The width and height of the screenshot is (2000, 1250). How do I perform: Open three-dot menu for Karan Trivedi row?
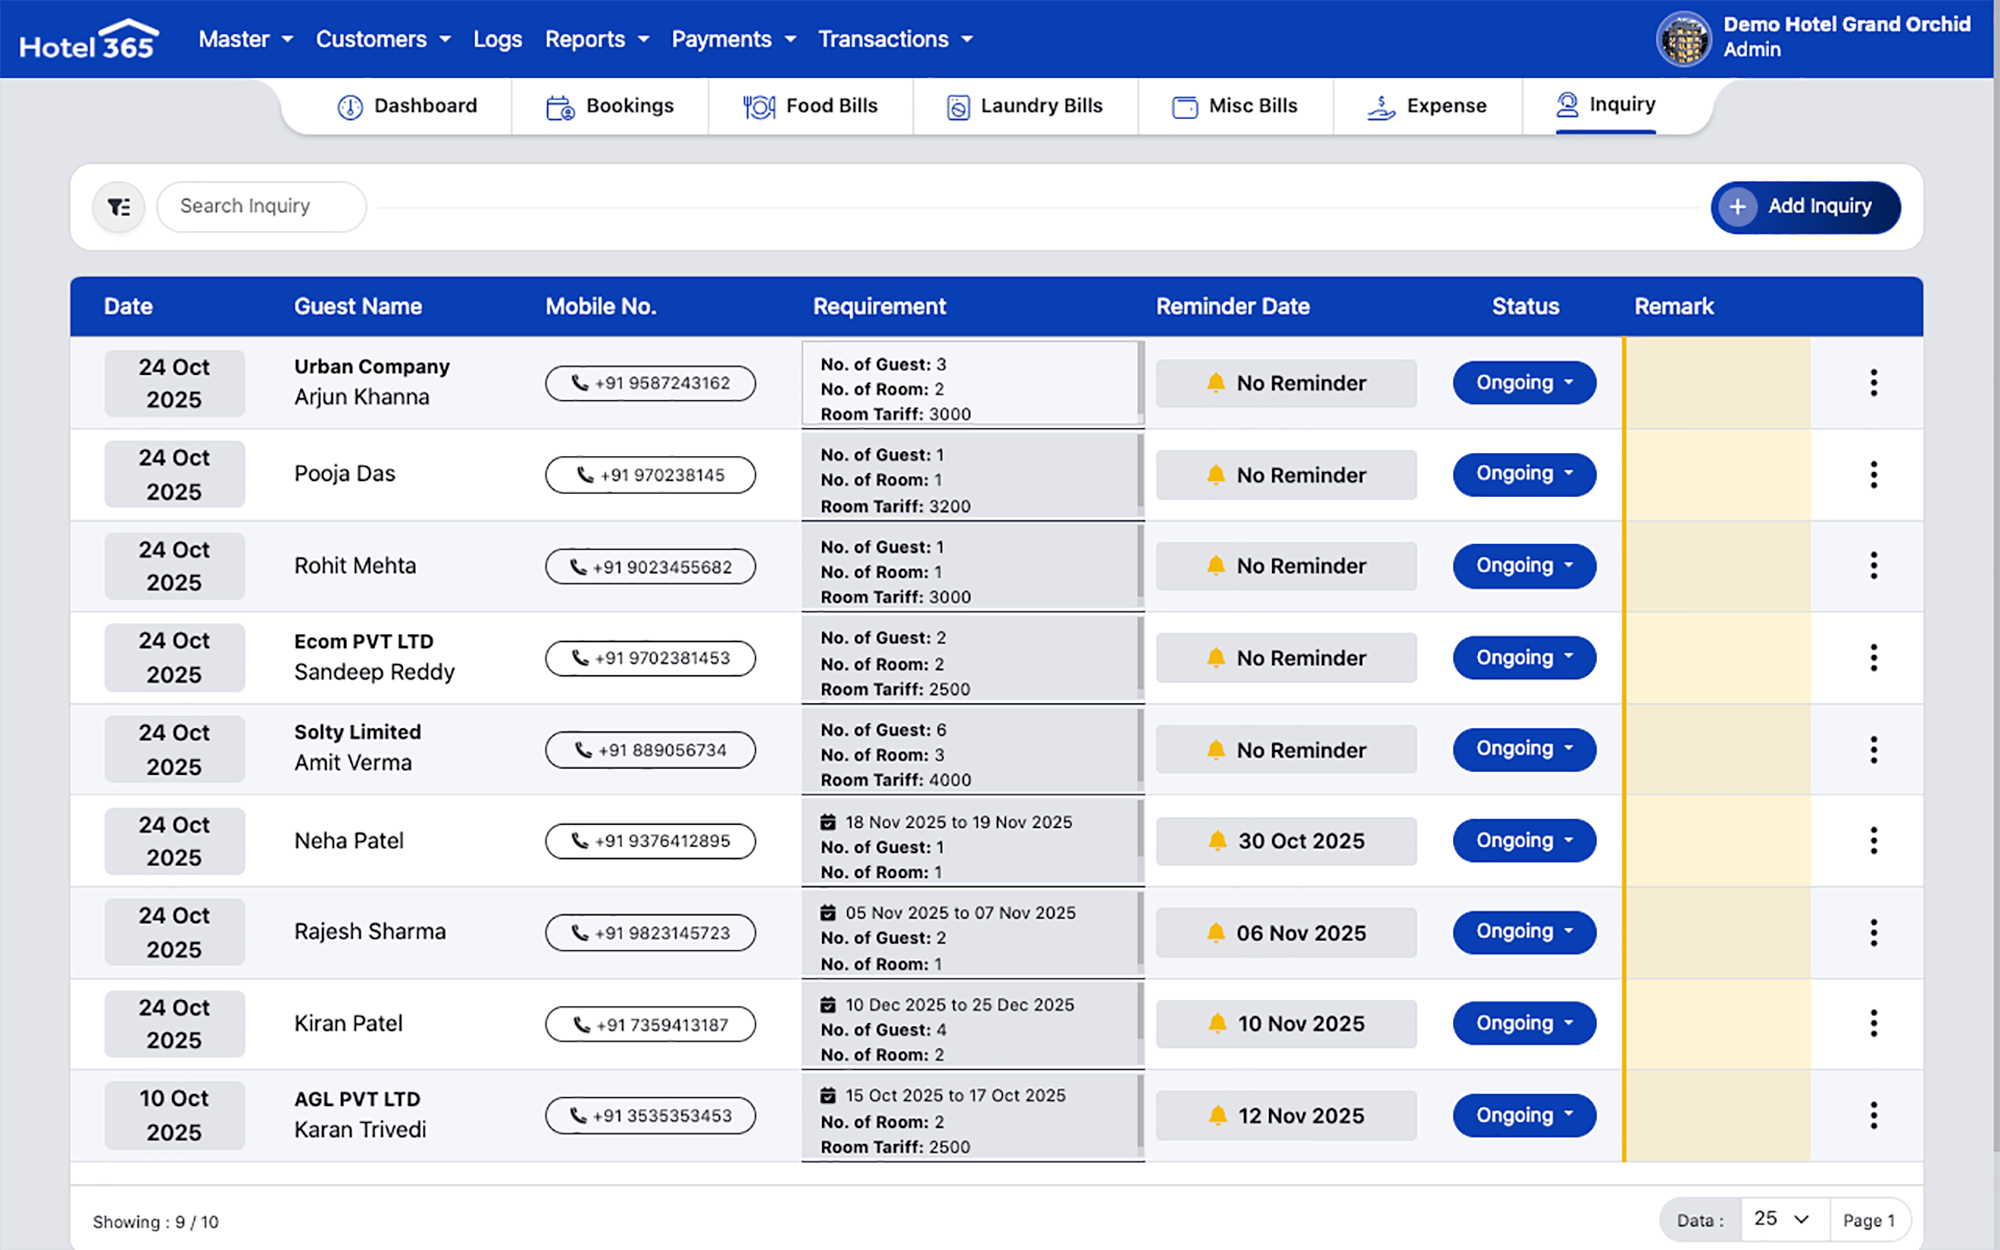[x=1873, y=1115]
